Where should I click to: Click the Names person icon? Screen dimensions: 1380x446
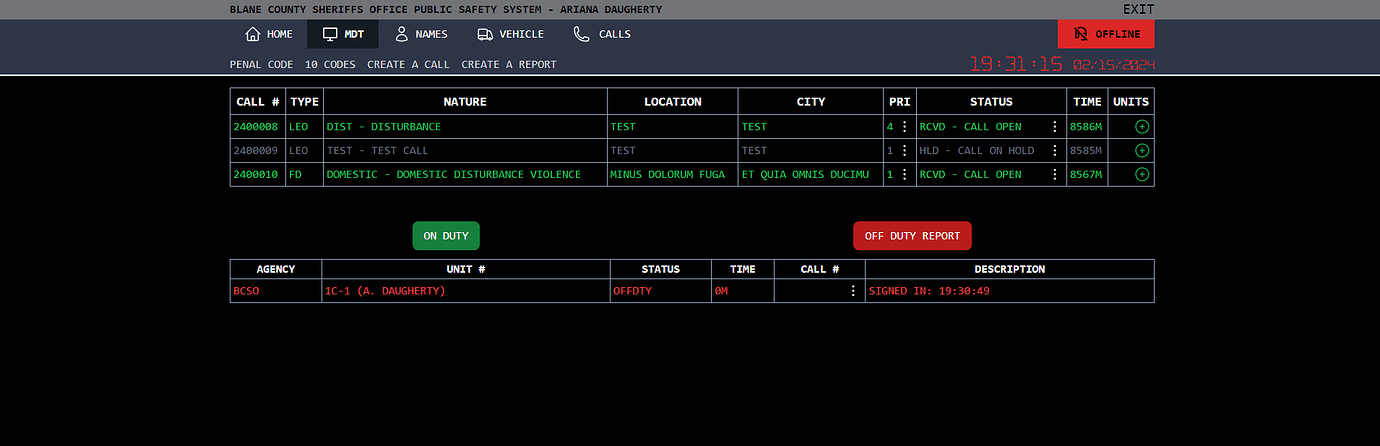point(402,34)
